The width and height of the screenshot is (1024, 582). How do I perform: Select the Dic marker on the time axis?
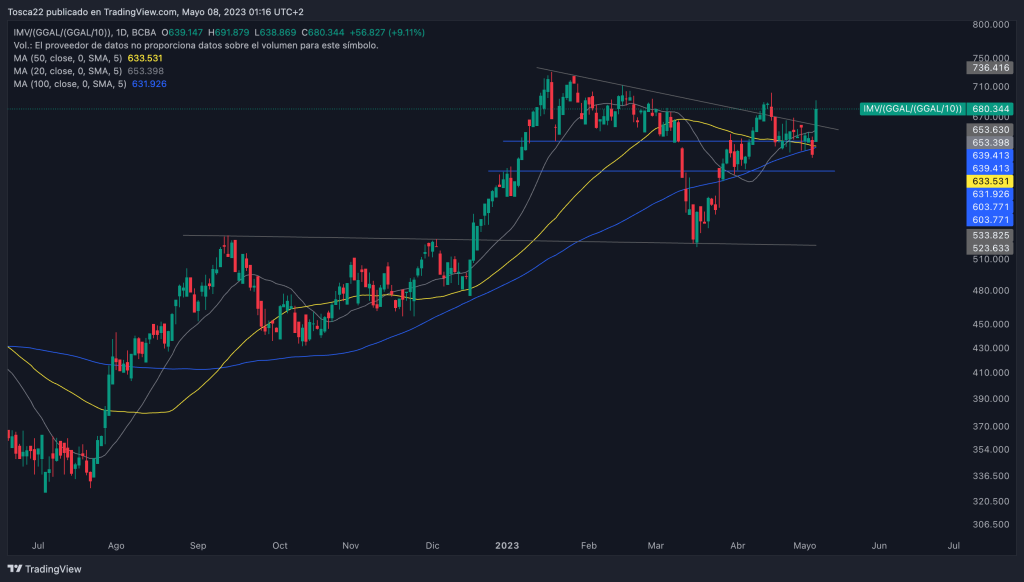432,546
